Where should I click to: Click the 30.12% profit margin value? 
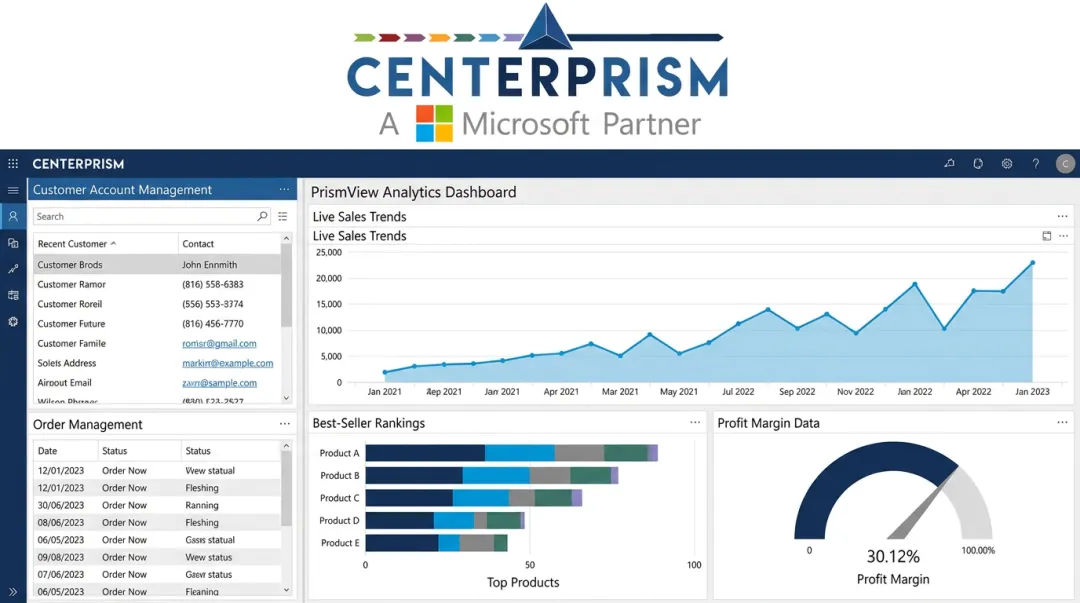point(893,556)
